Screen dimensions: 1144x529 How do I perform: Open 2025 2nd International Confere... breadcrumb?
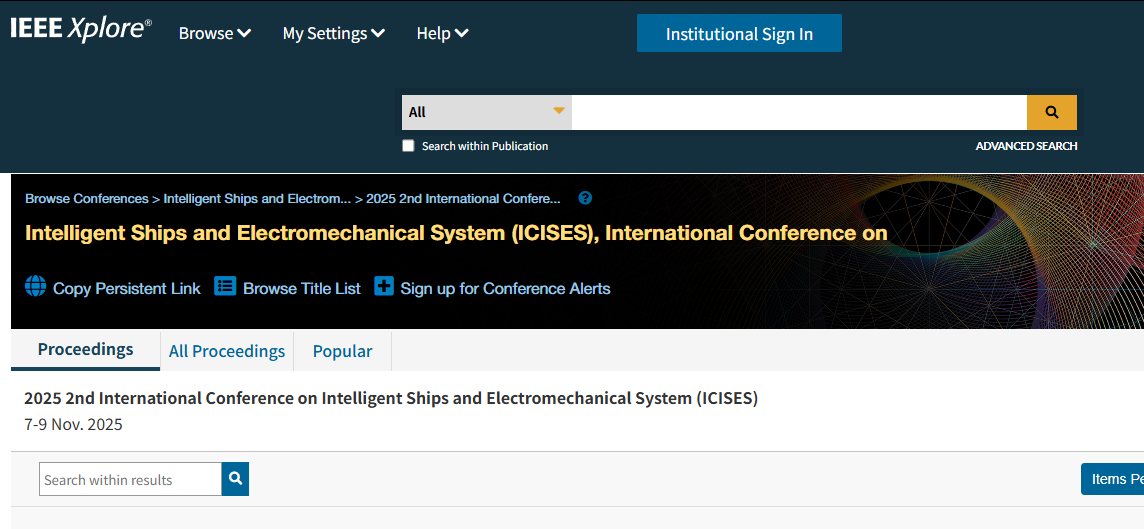point(463,198)
